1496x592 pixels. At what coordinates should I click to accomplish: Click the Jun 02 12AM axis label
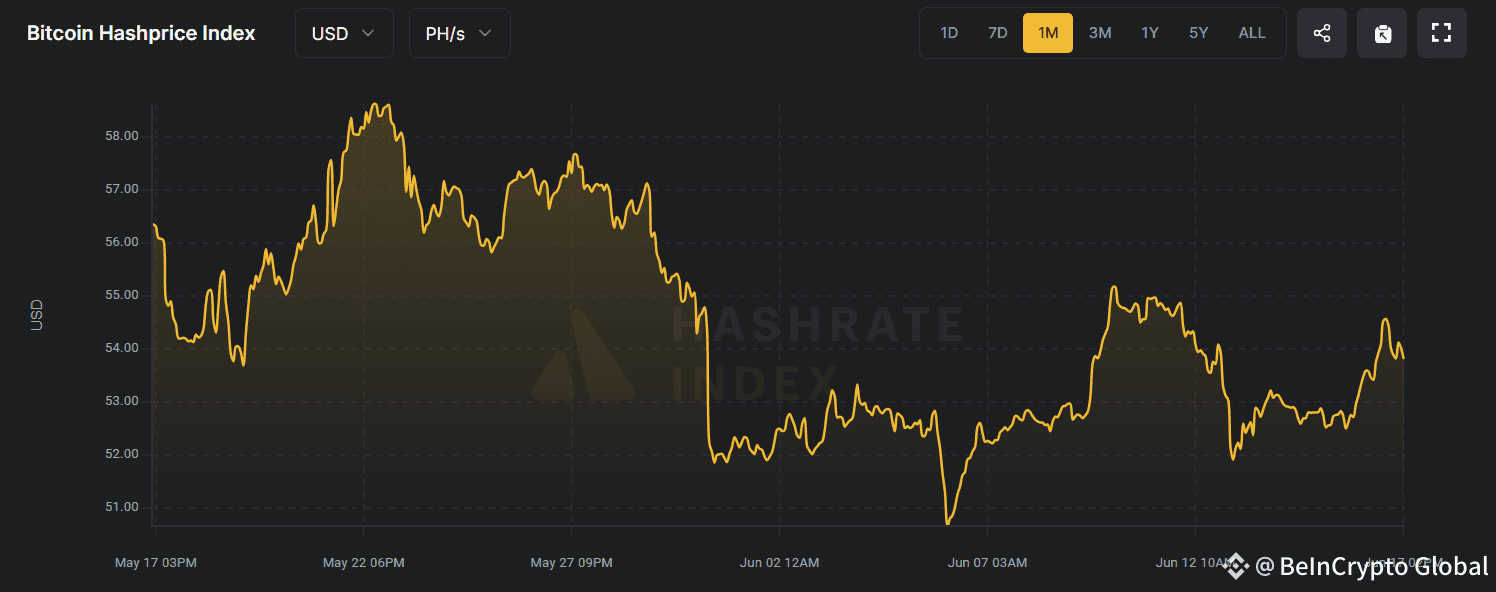pos(780,563)
